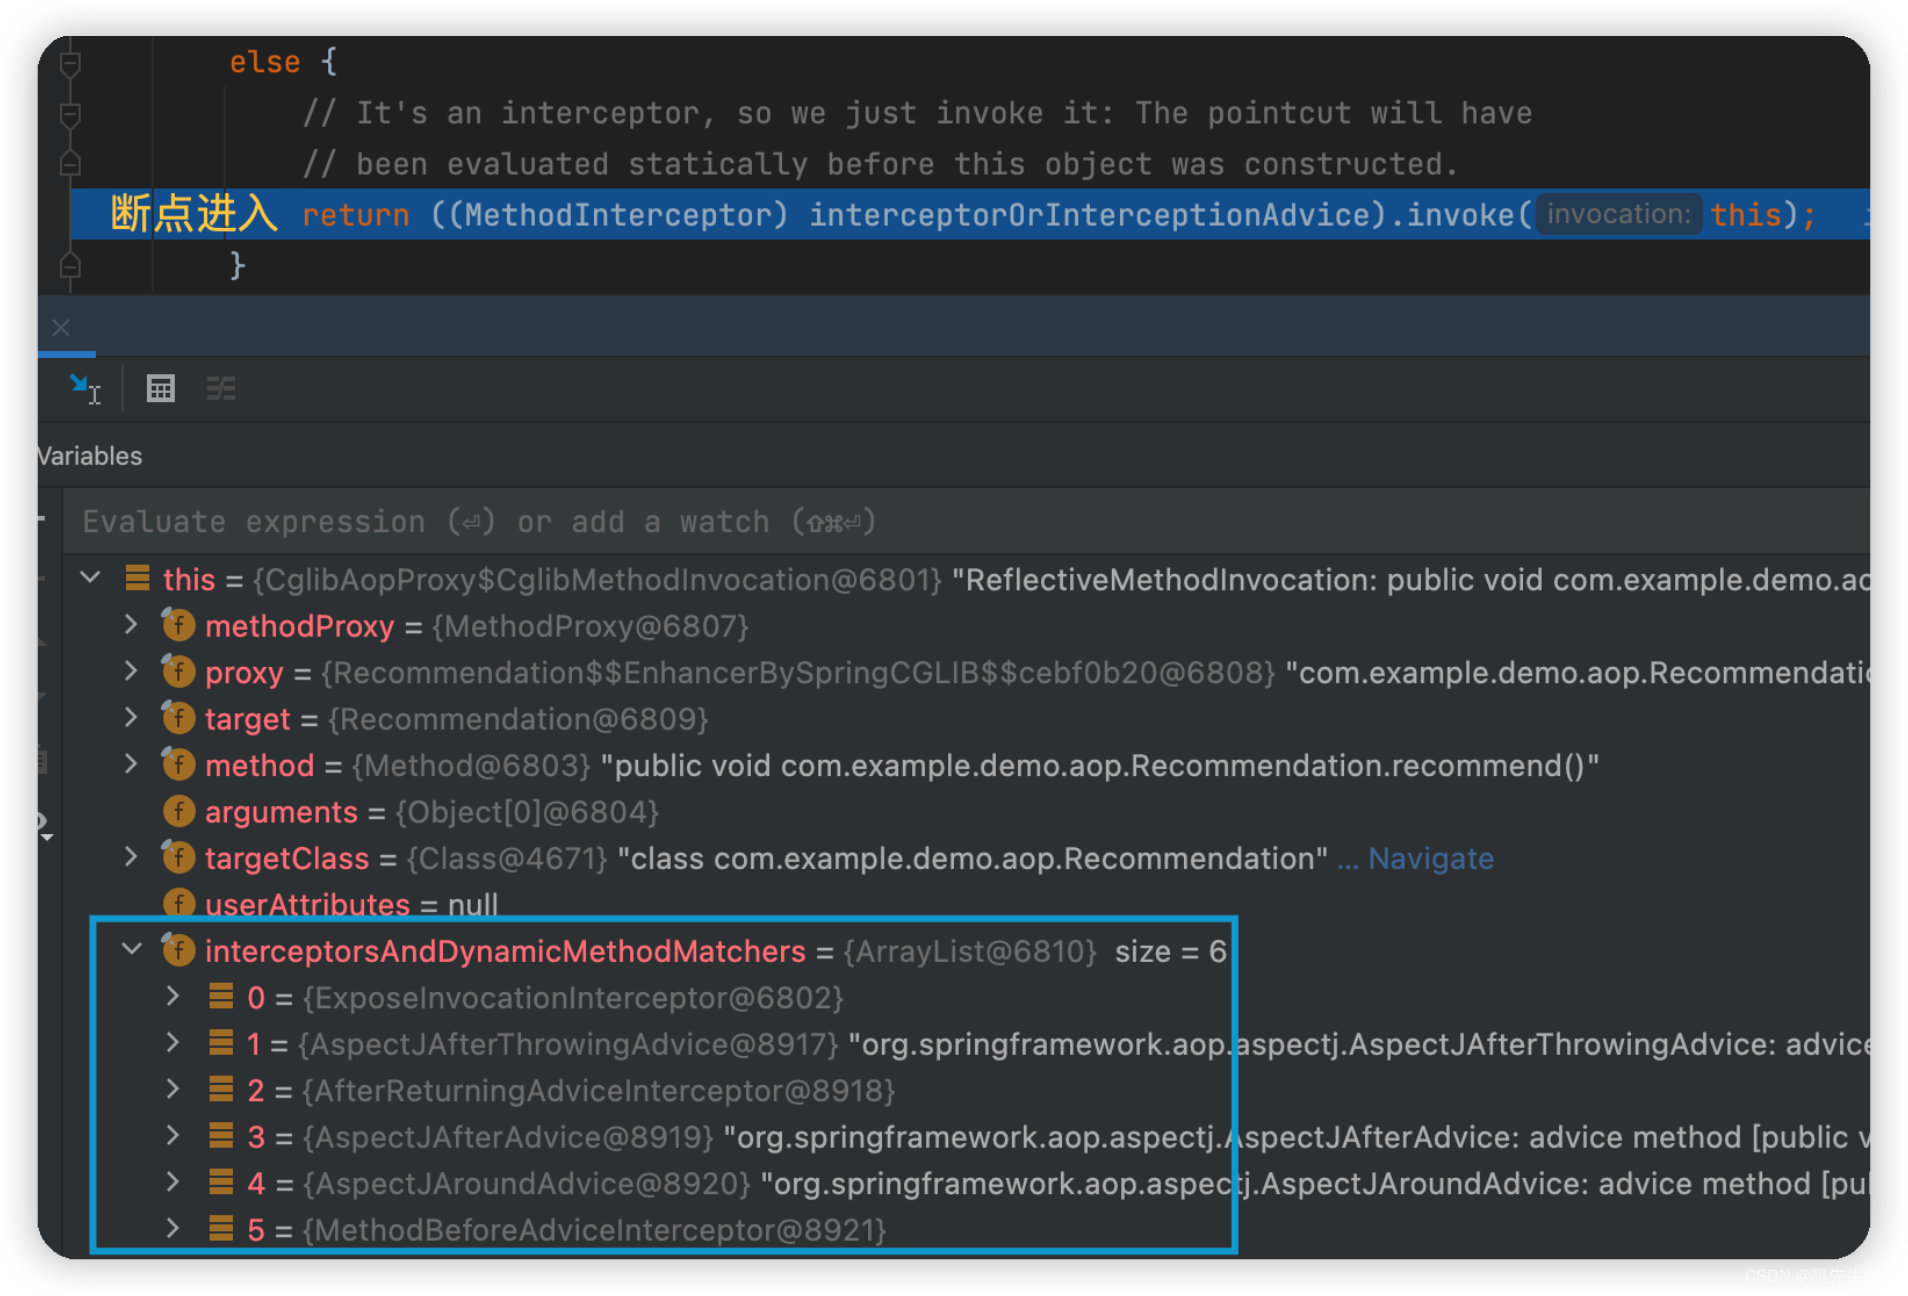This screenshot has height=1296, width=1908.
Task: Click the element icon for index 4
Action: [221, 1182]
